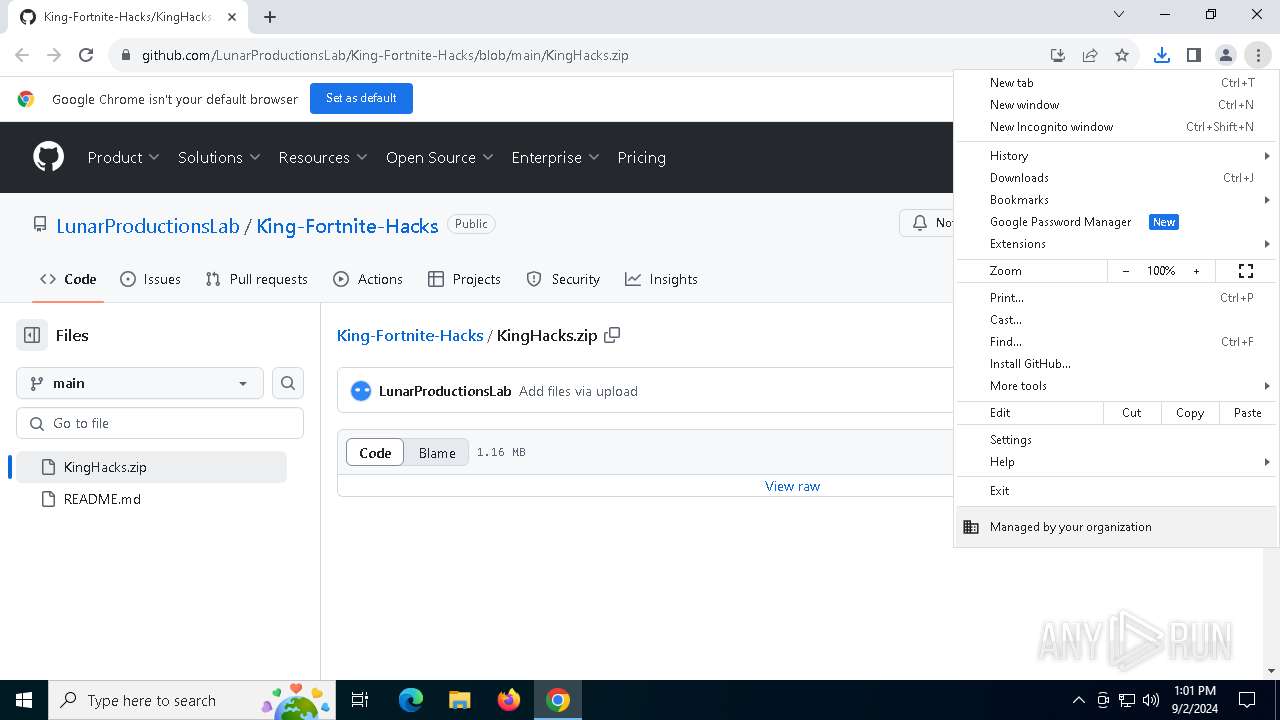This screenshot has height=720, width=1280.
Task: Decrease zoom with the minus button
Action: point(1126,271)
